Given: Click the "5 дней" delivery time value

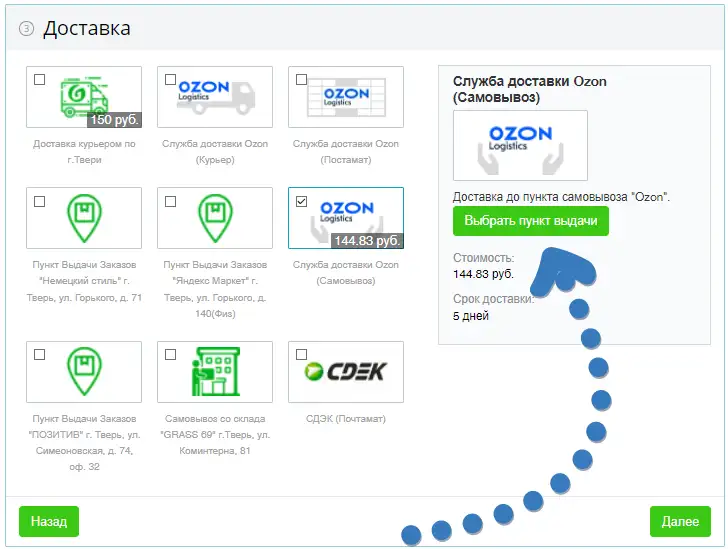Looking at the screenshot, I should [x=471, y=316].
